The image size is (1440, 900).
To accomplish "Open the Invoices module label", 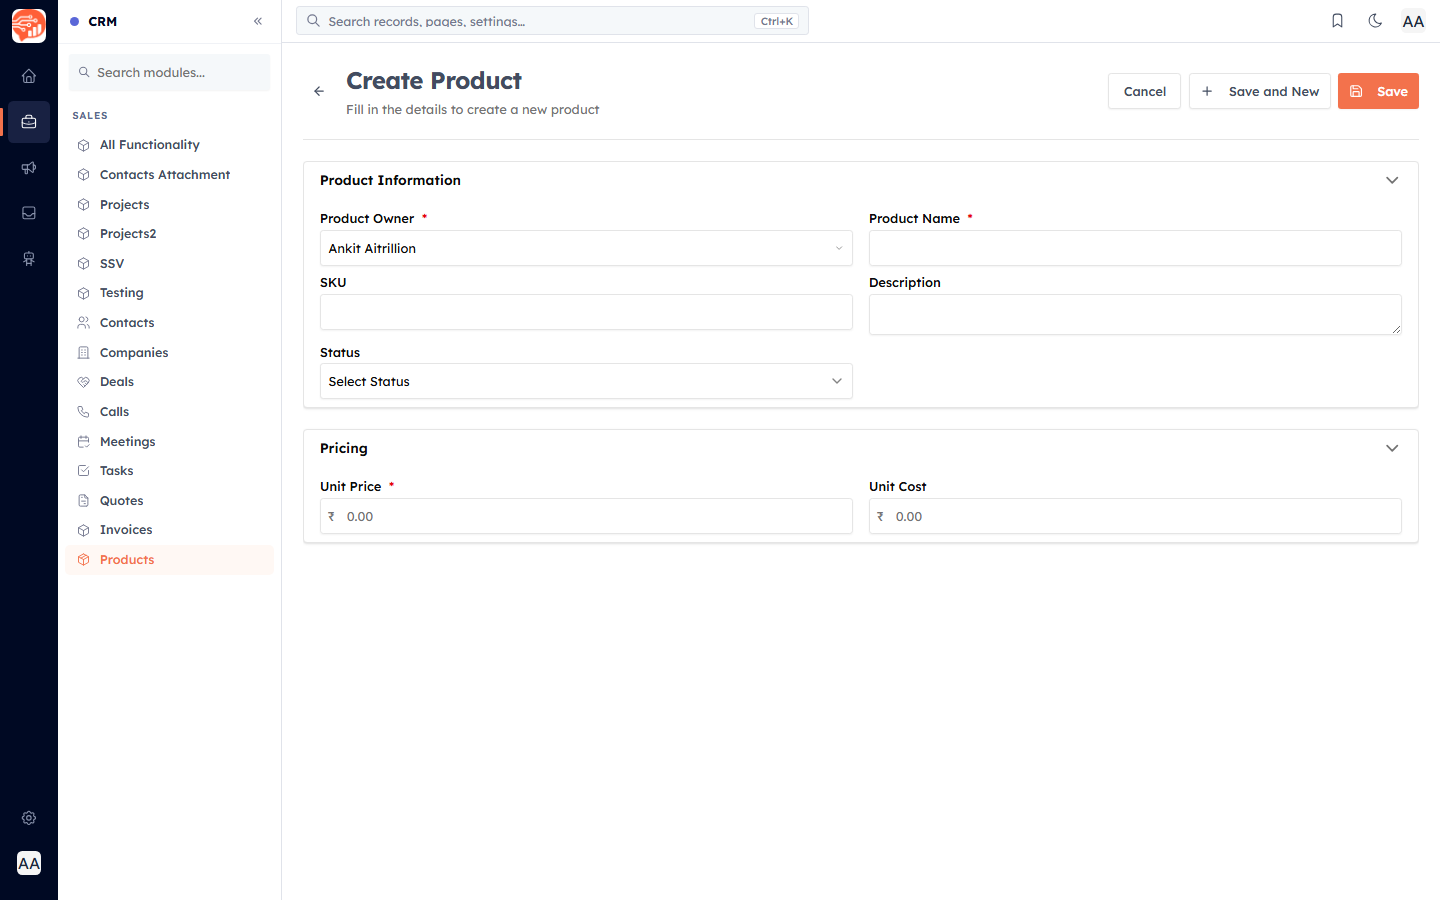I will click(126, 530).
